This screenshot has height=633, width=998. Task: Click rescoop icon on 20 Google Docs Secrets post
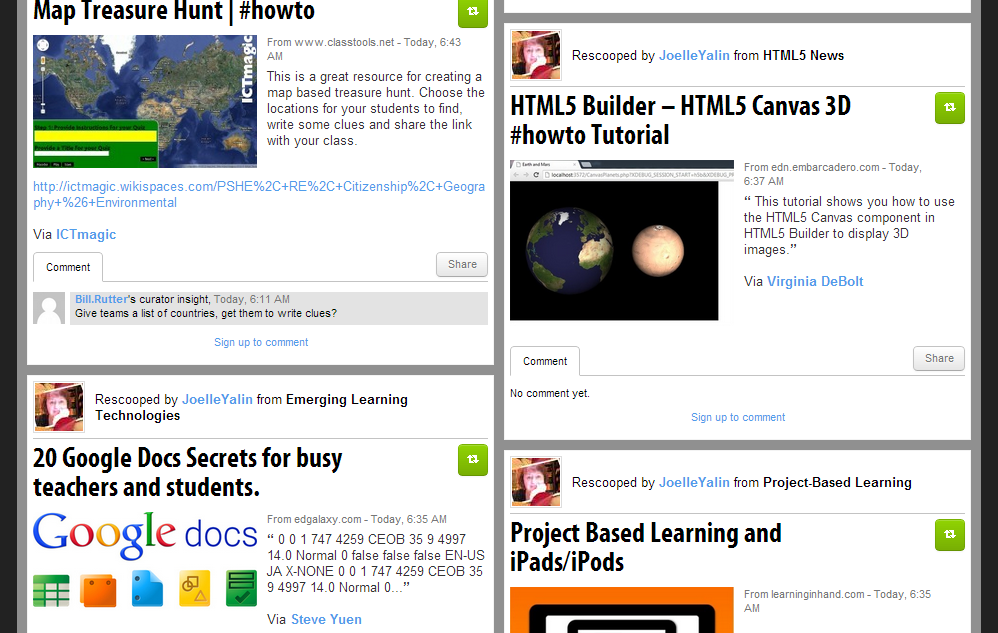[472, 459]
